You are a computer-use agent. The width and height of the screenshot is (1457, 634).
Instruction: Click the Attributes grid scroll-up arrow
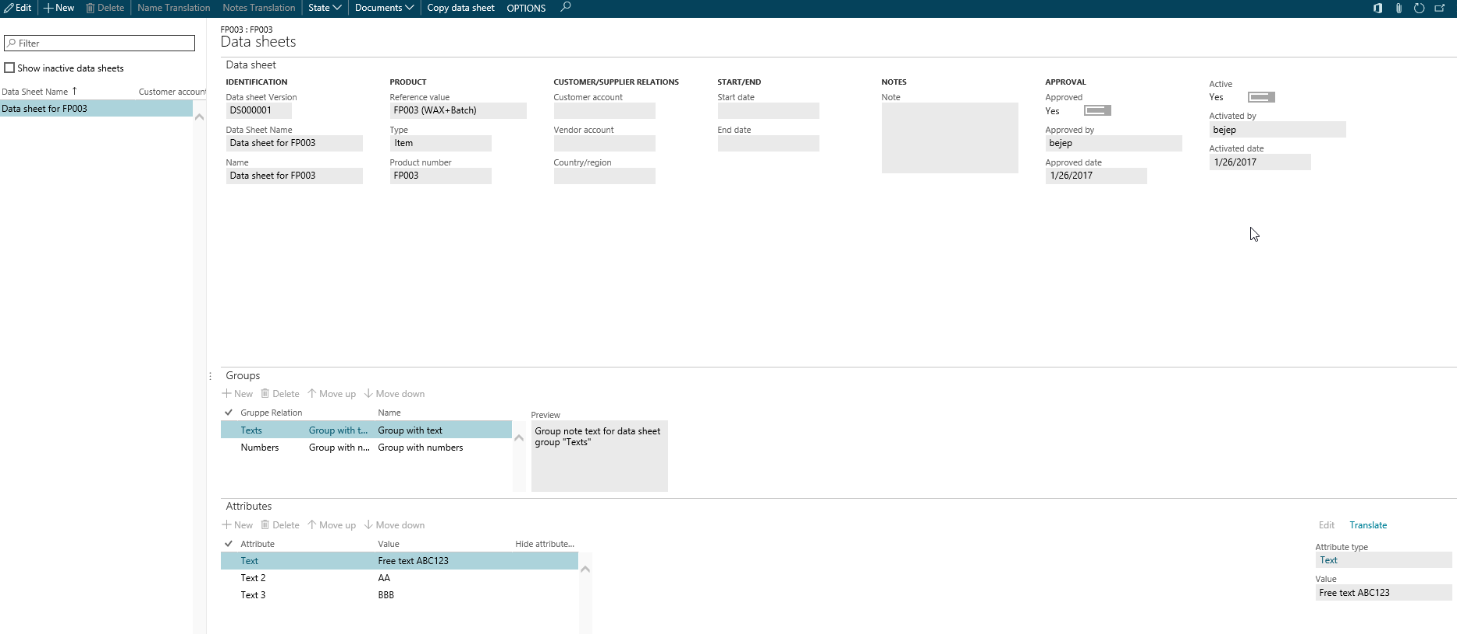[x=585, y=570]
